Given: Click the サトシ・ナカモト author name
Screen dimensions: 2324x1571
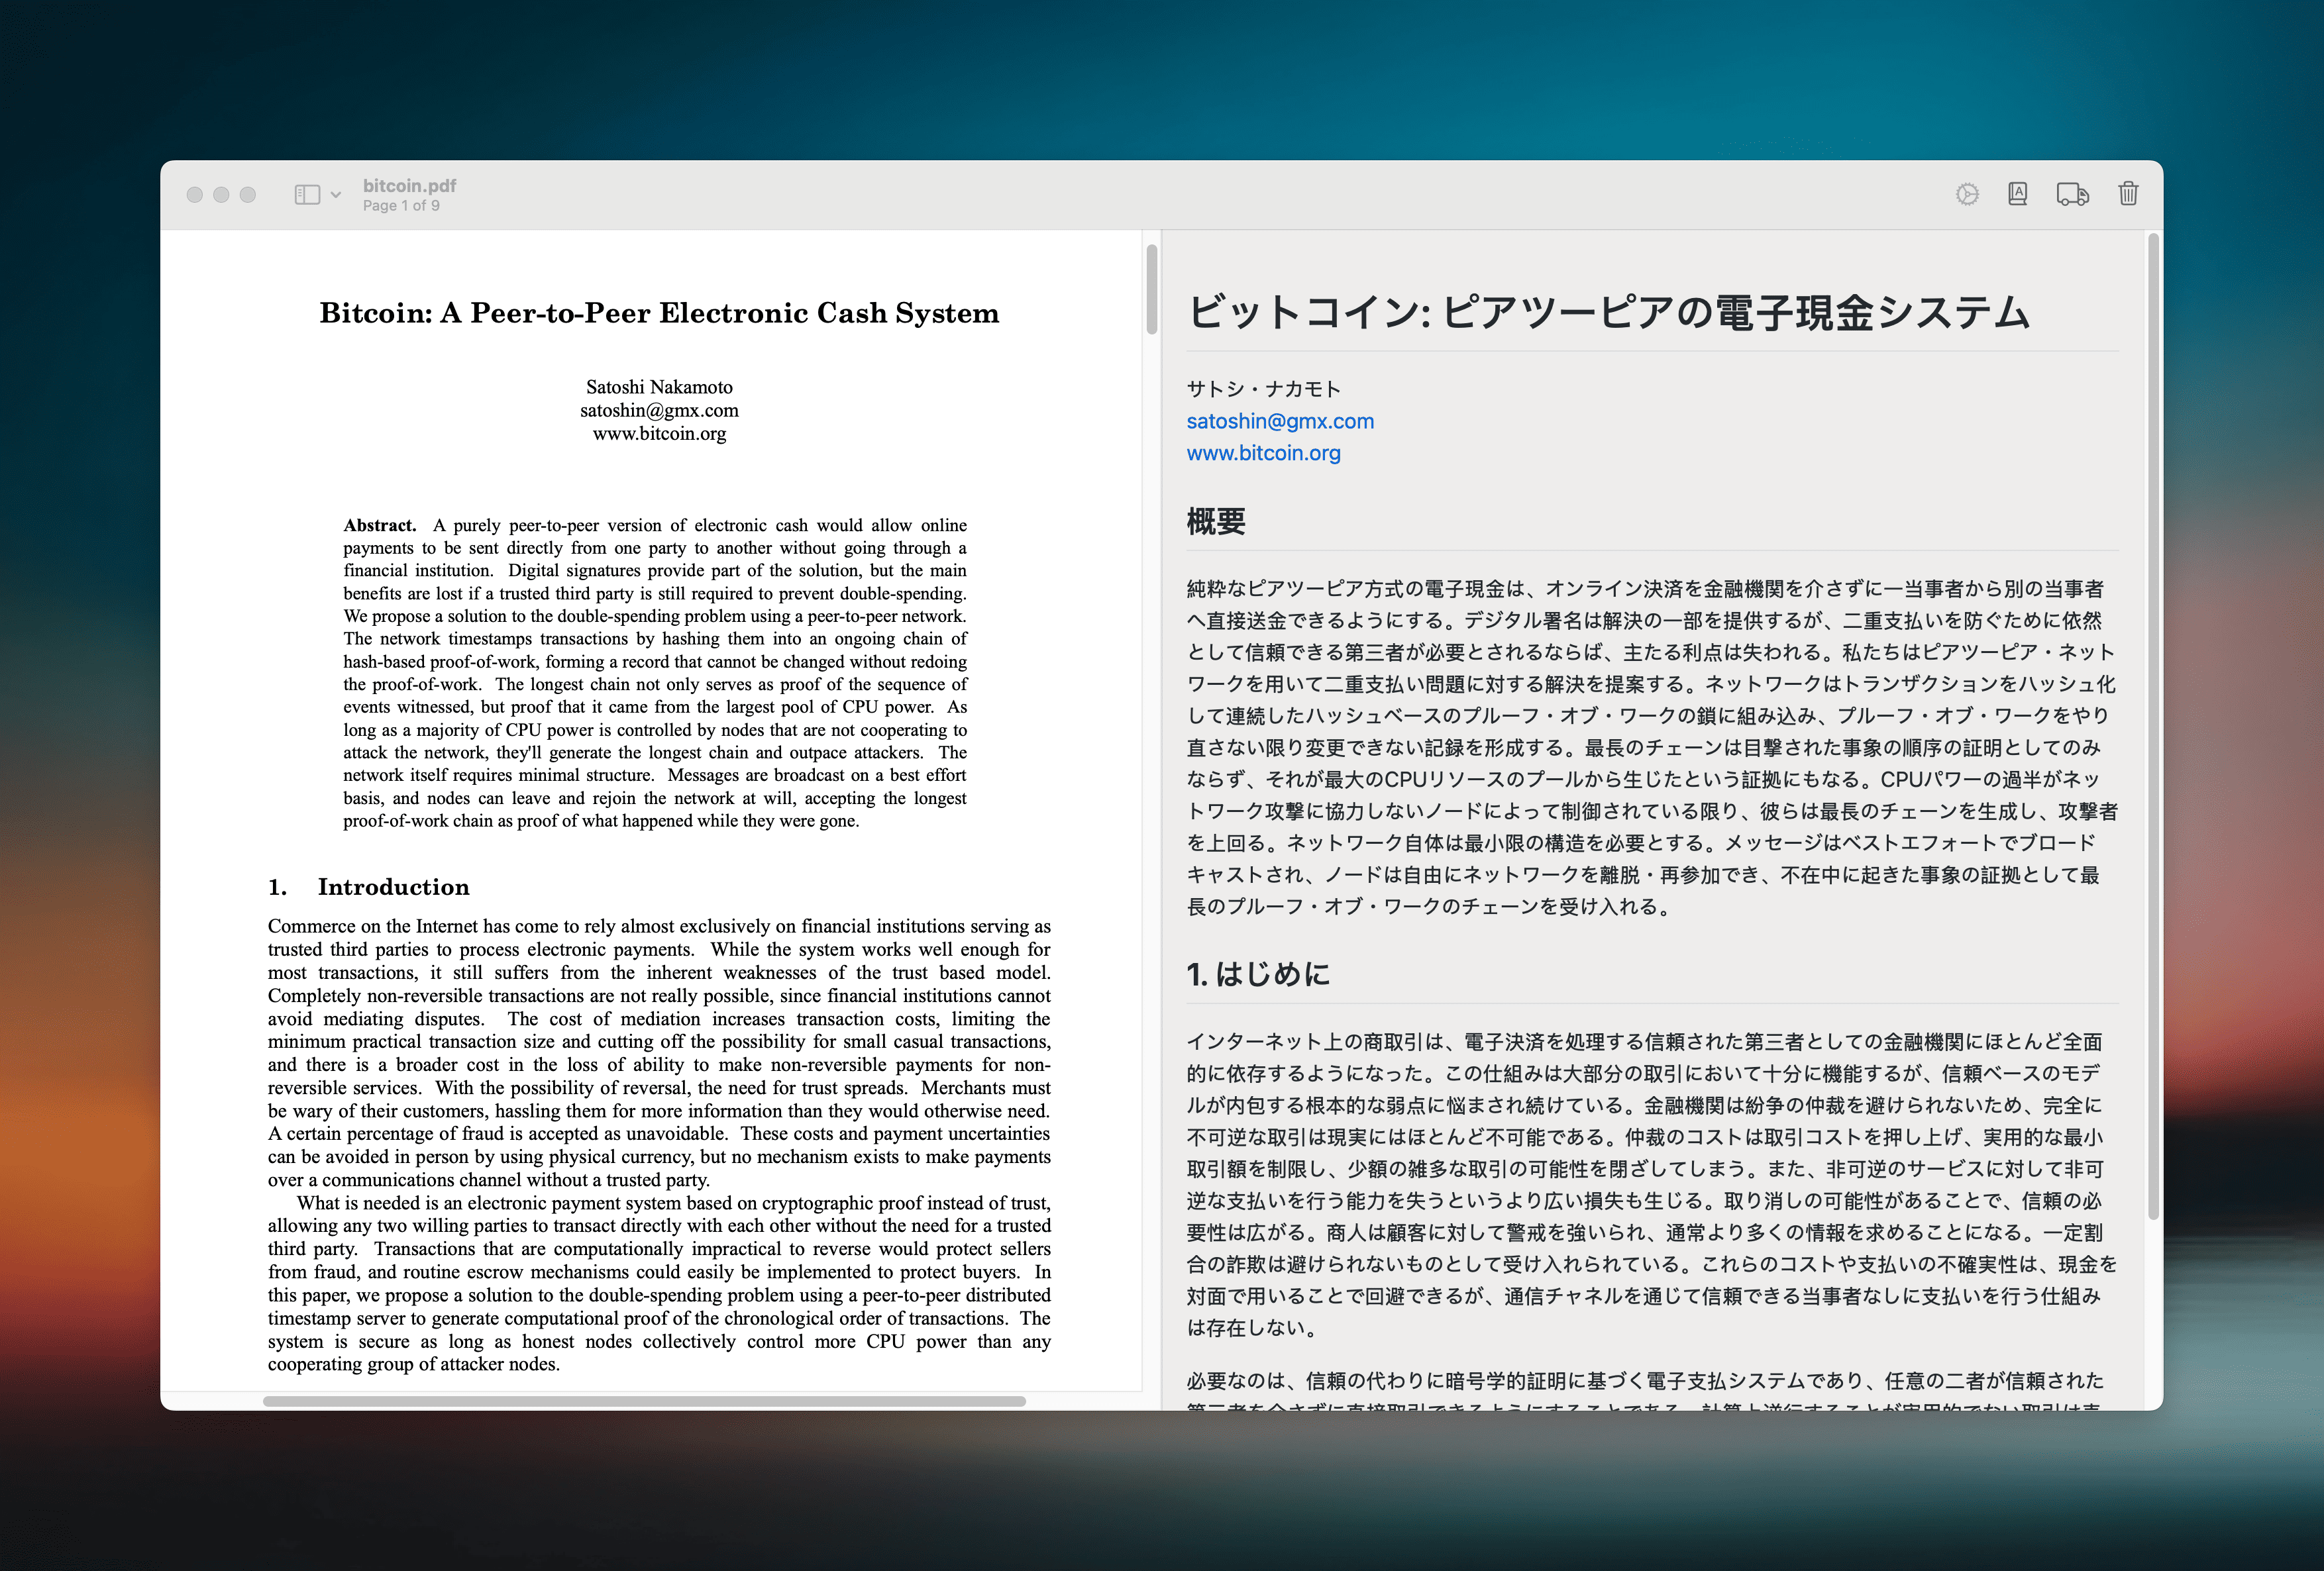Looking at the screenshot, I should tap(1262, 389).
